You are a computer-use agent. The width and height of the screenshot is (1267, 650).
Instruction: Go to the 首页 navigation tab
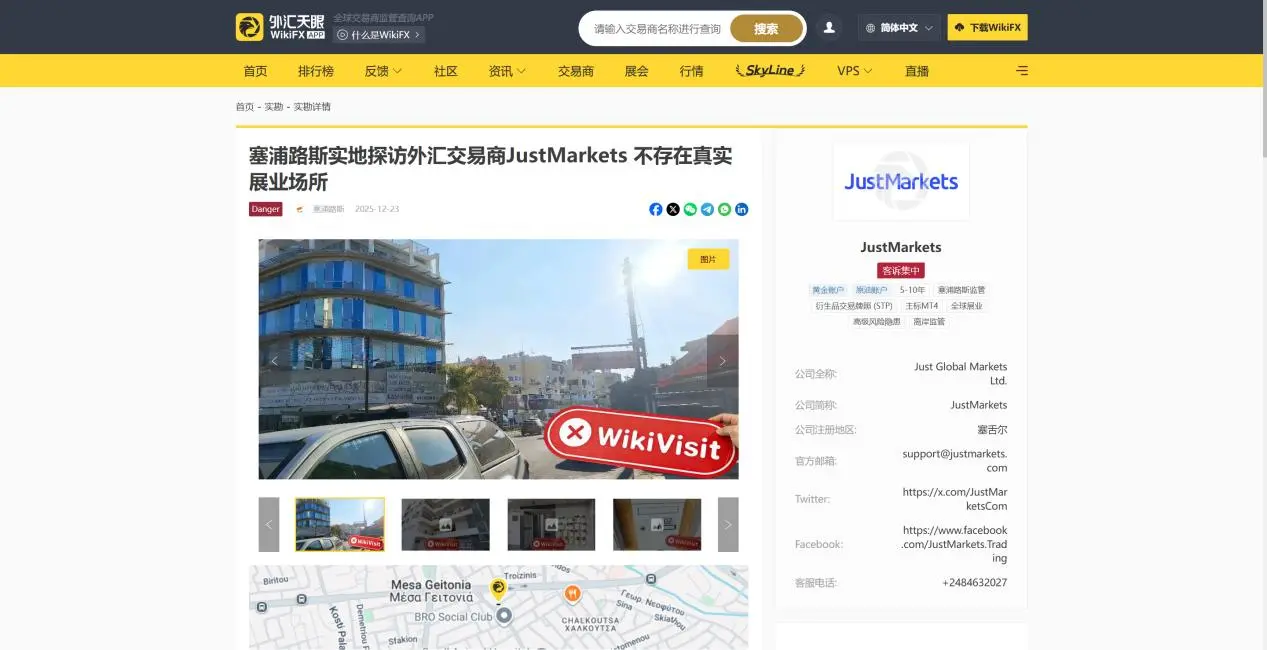[255, 71]
